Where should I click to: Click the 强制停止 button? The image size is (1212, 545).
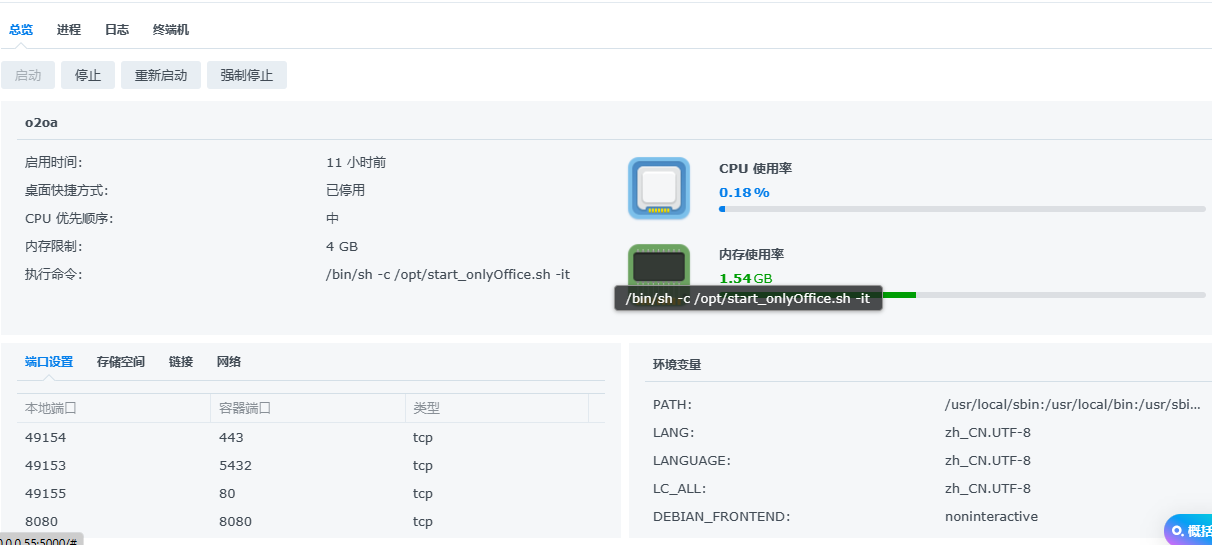point(247,75)
